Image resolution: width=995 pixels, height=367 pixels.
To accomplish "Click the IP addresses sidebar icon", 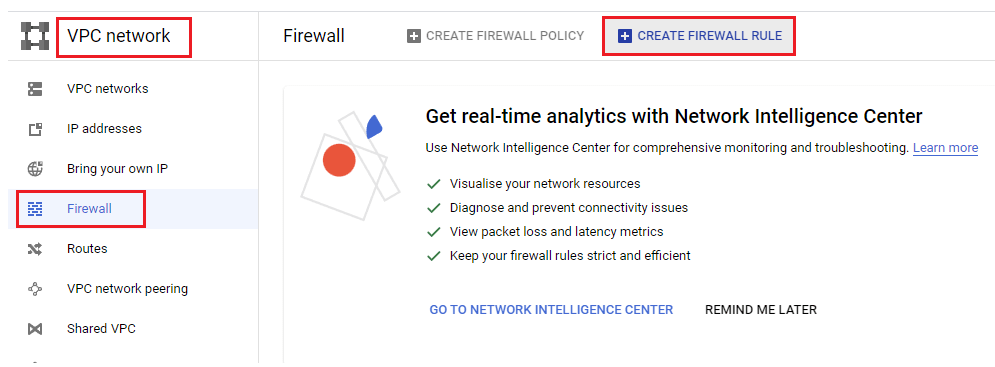I will [35, 130].
